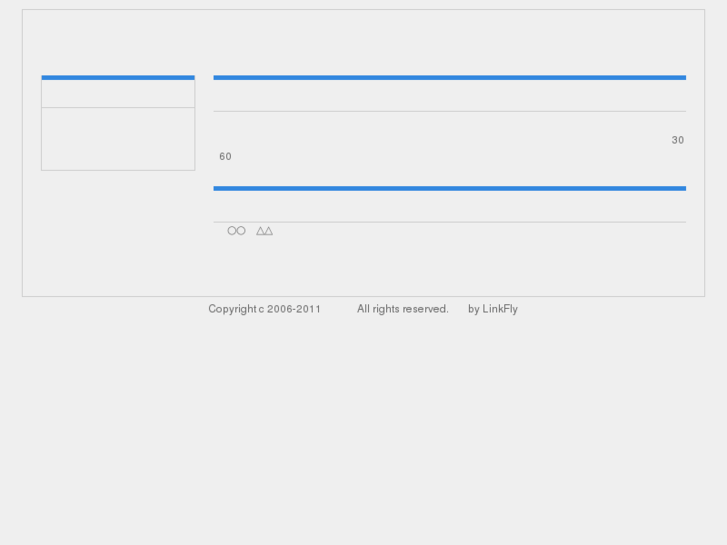Click the second section's empty header area

tap(449, 206)
